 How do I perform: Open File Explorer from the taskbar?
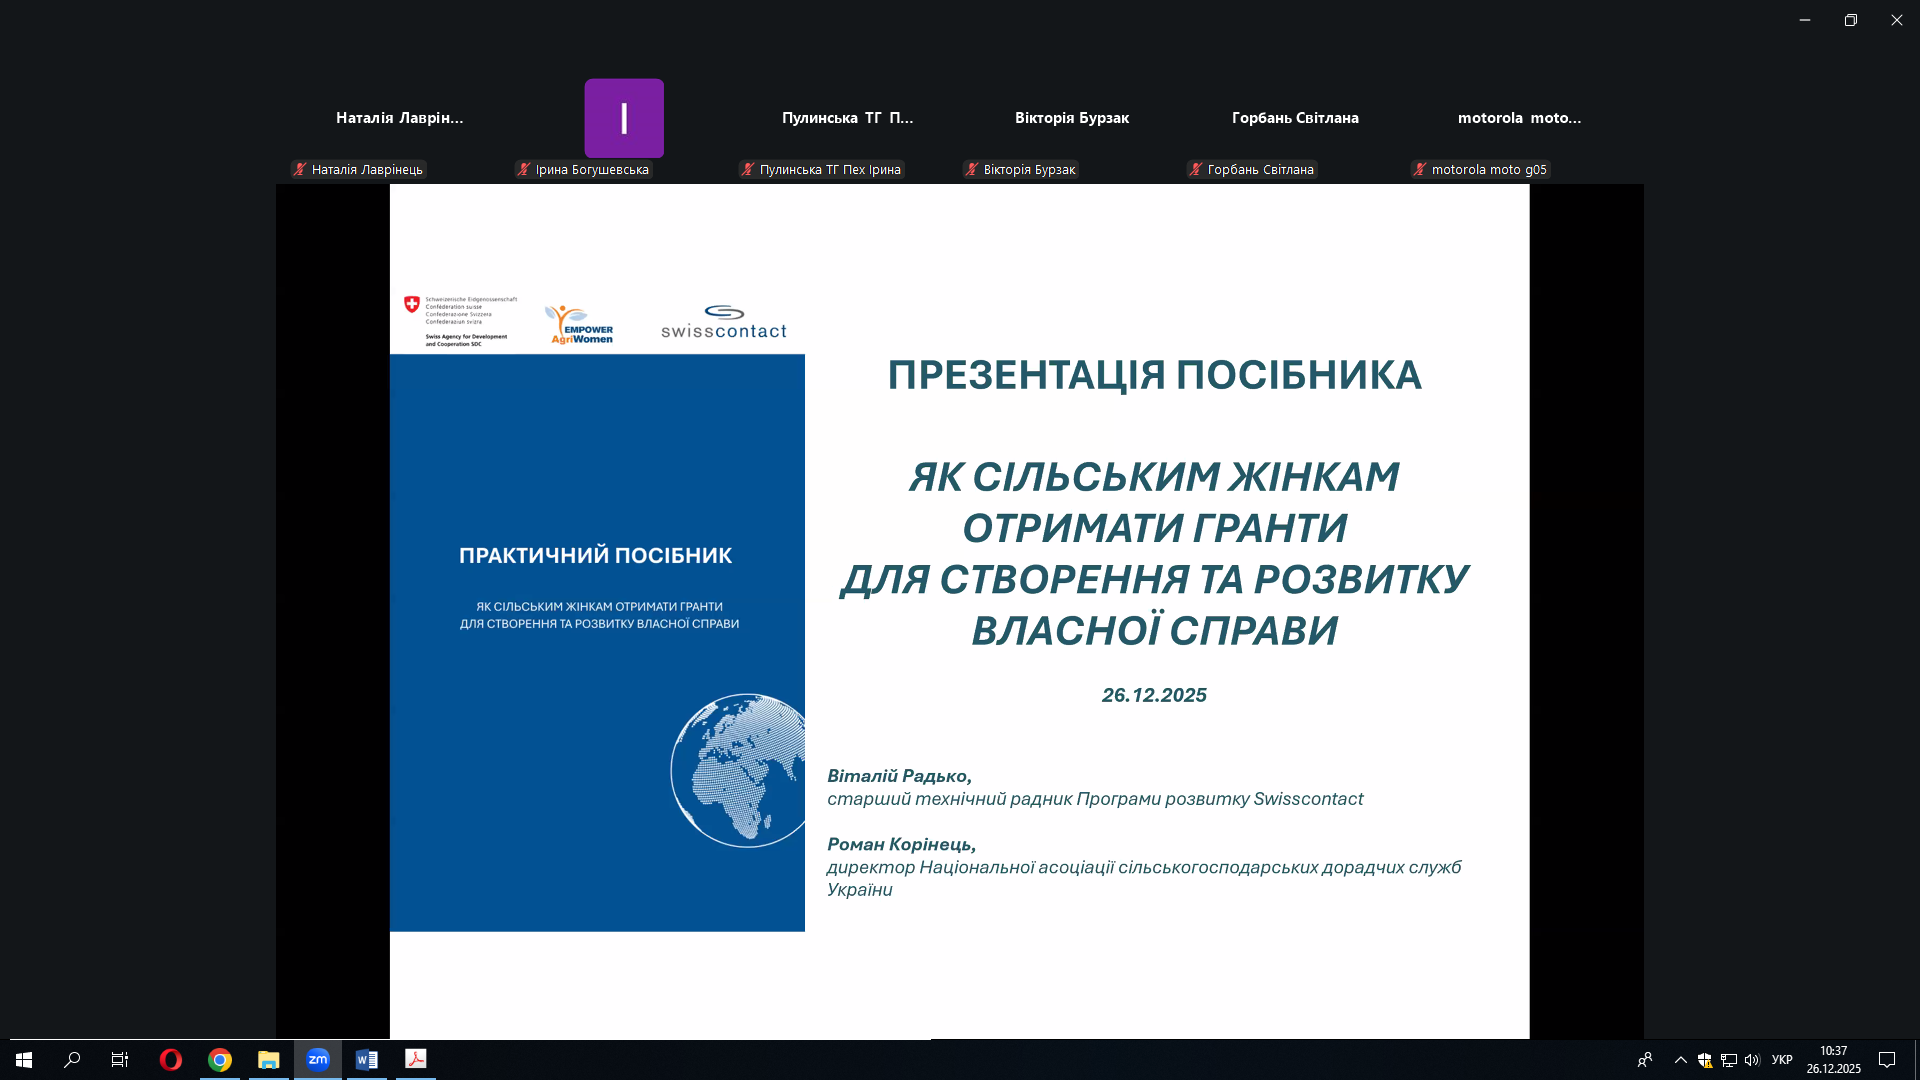coord(268,1059)
